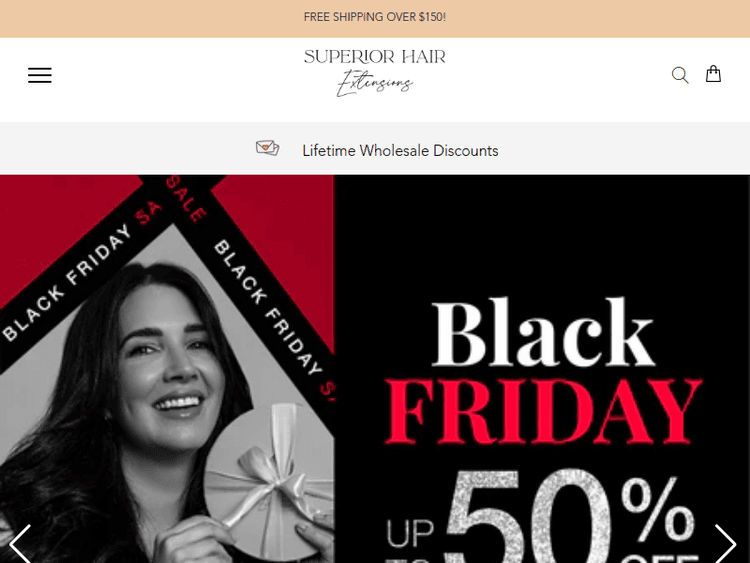This screenshot has width=750, height=563.
Task: Open the shopping bag cart
Action: [x=713, y=74]
